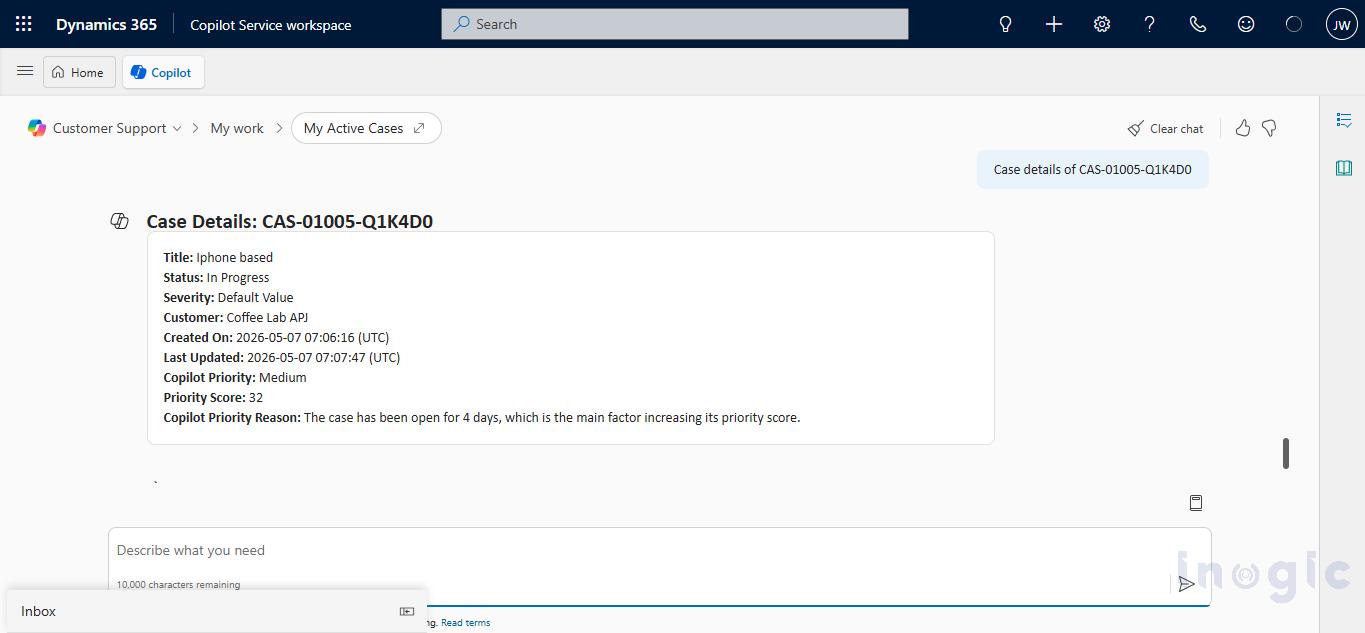Screen dimensions: 1365x633
Task: Switch to the Home tab
Action: [x=79, y=72]
